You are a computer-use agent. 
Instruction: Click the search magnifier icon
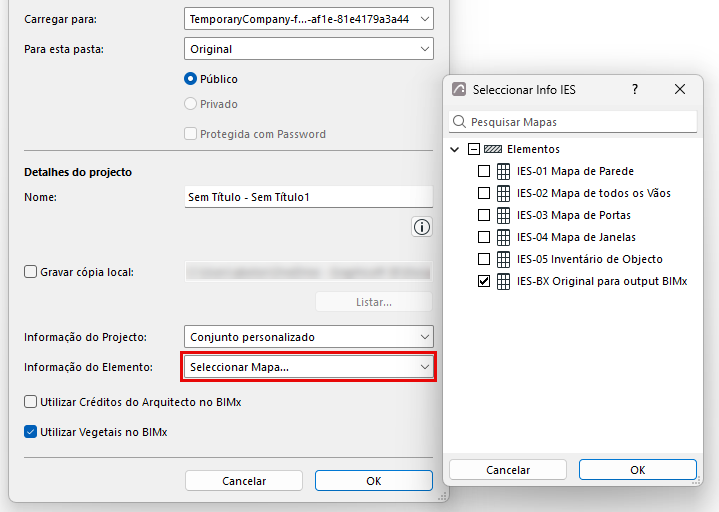459,122
